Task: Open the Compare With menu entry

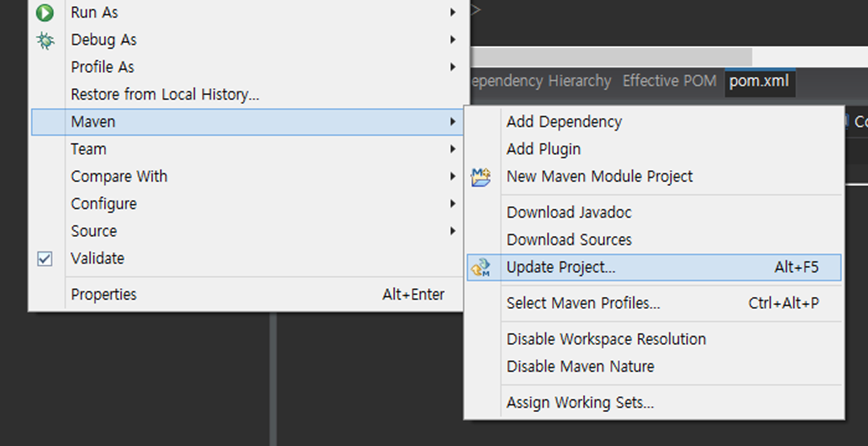Action: [x=247, y=177]
